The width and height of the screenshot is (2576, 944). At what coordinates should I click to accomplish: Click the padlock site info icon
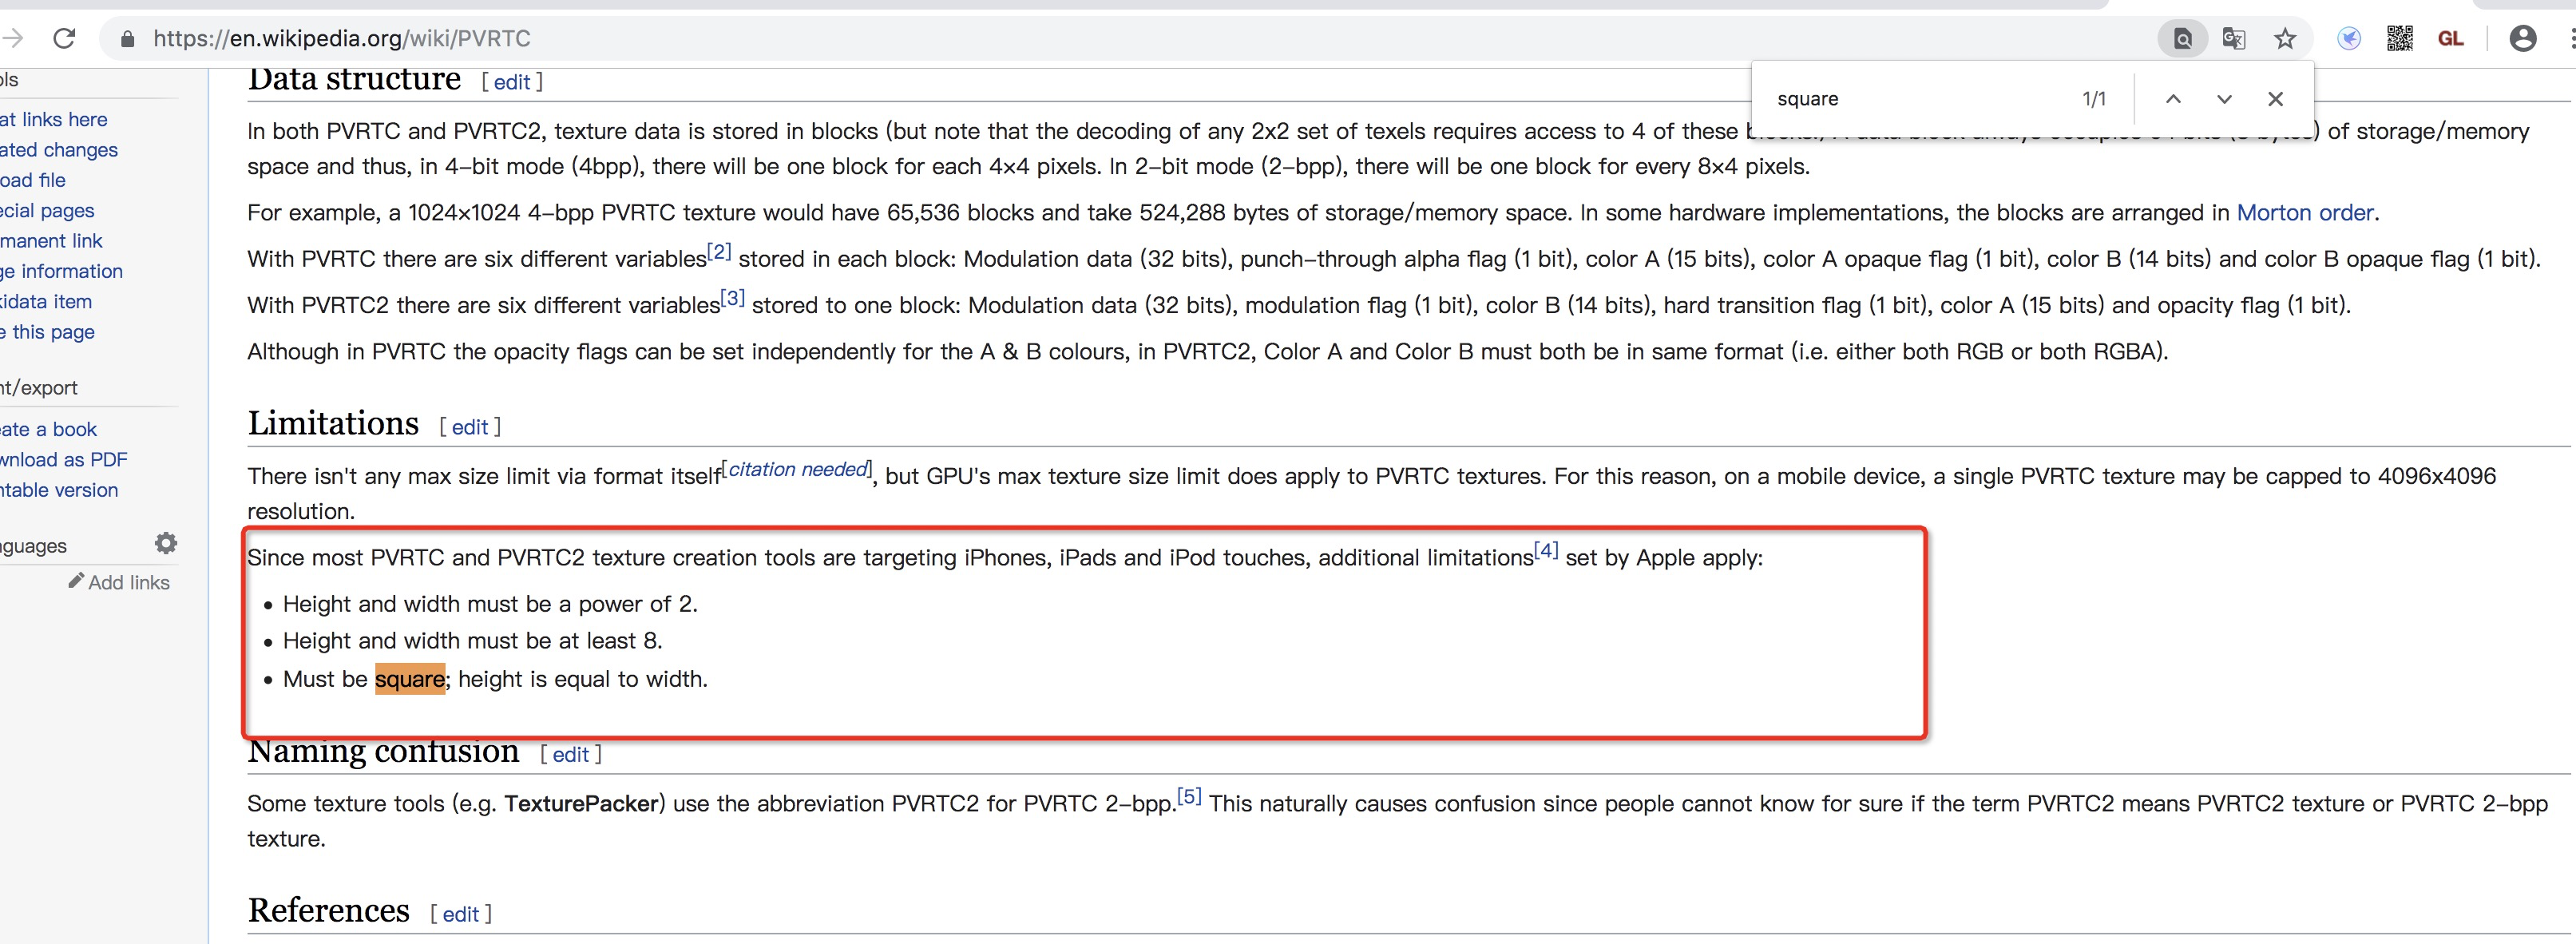[127, 39]
